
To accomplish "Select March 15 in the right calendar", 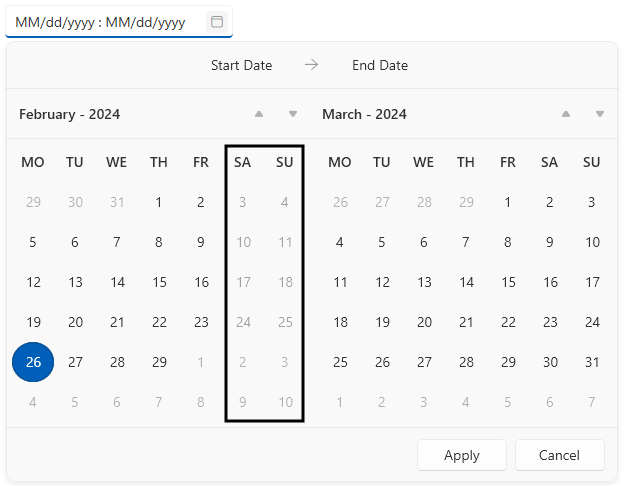I will click(x=508, y=282).
